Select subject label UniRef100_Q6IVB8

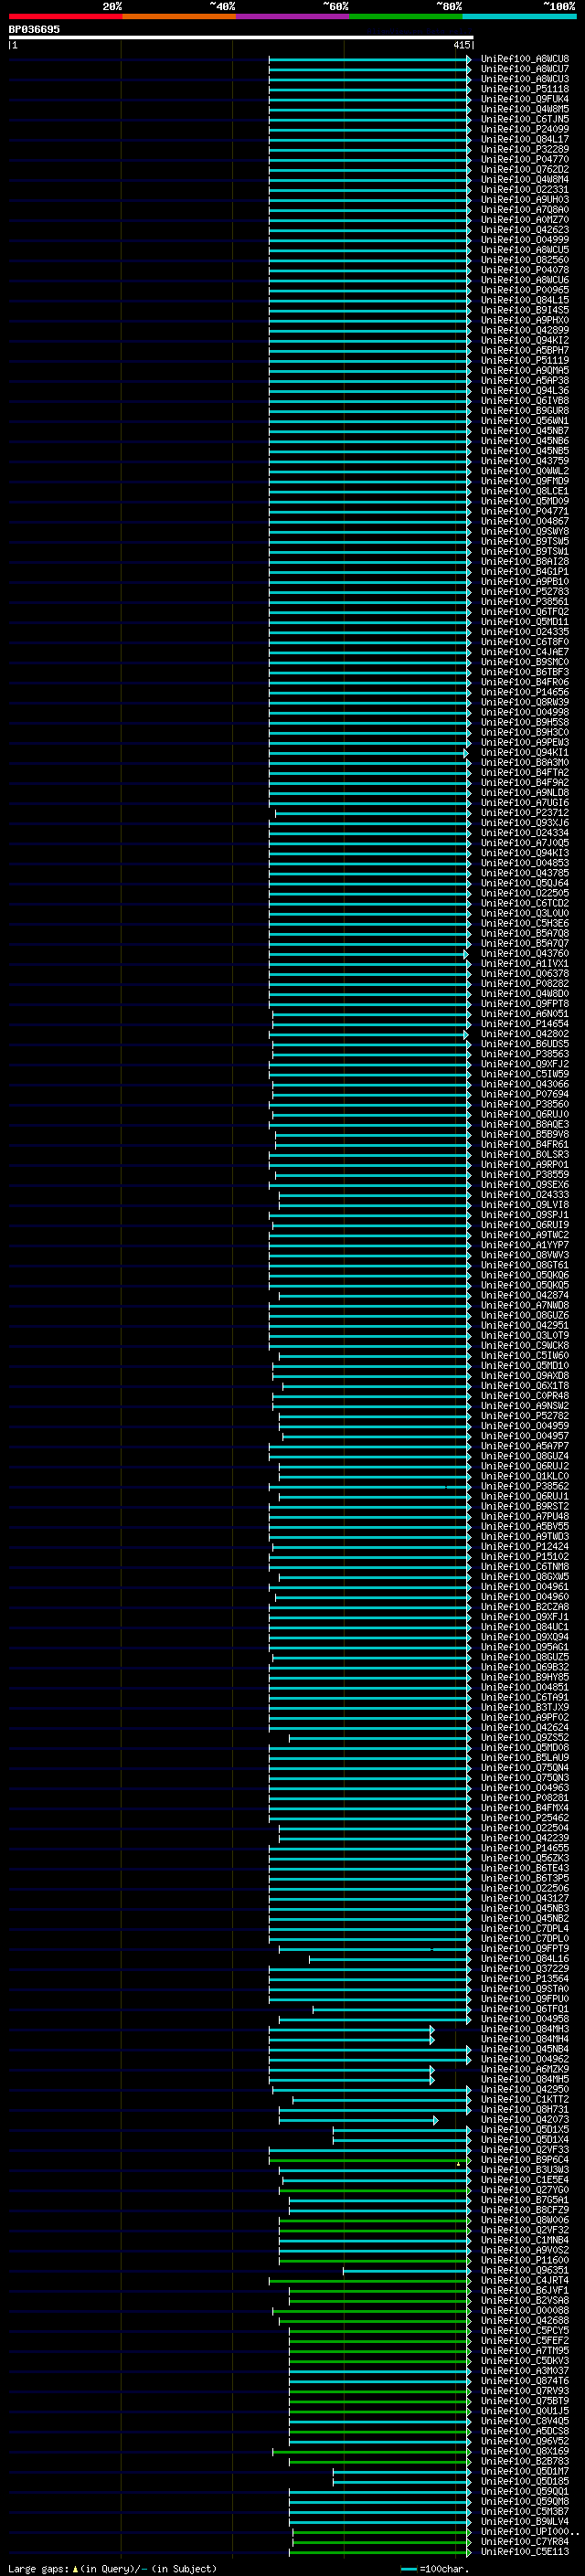[525, 401]
